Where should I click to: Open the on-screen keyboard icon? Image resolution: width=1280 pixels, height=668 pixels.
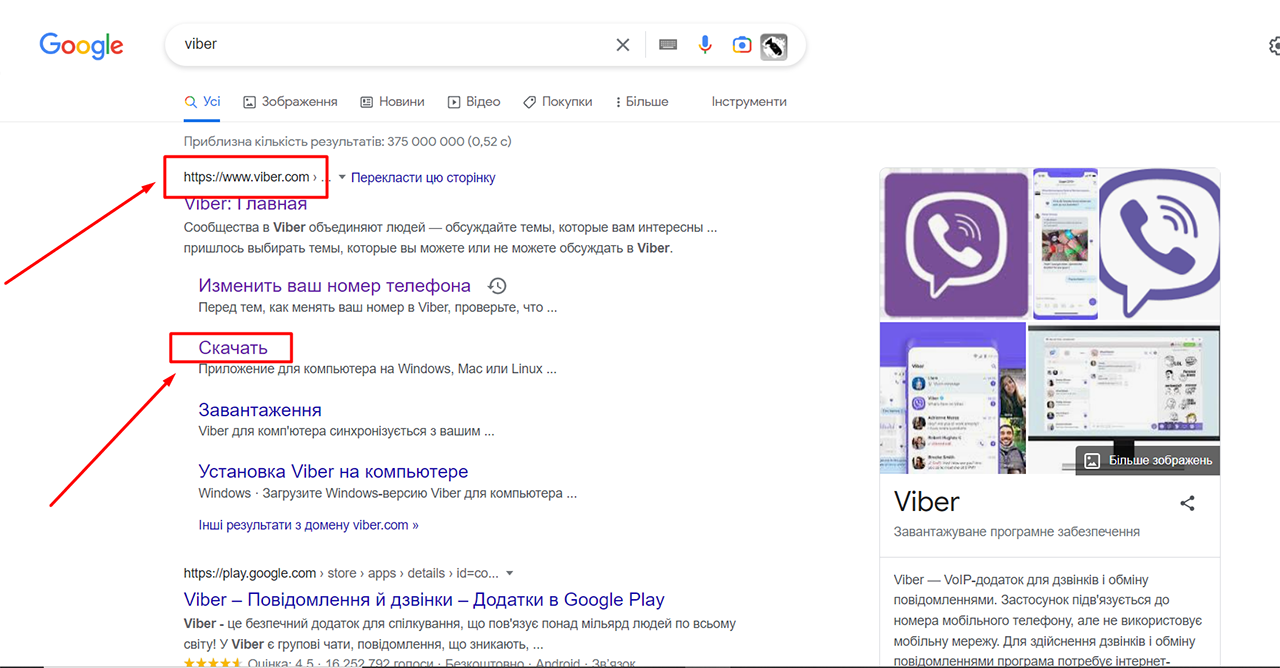pyautogui.click(x=668, y=45)
